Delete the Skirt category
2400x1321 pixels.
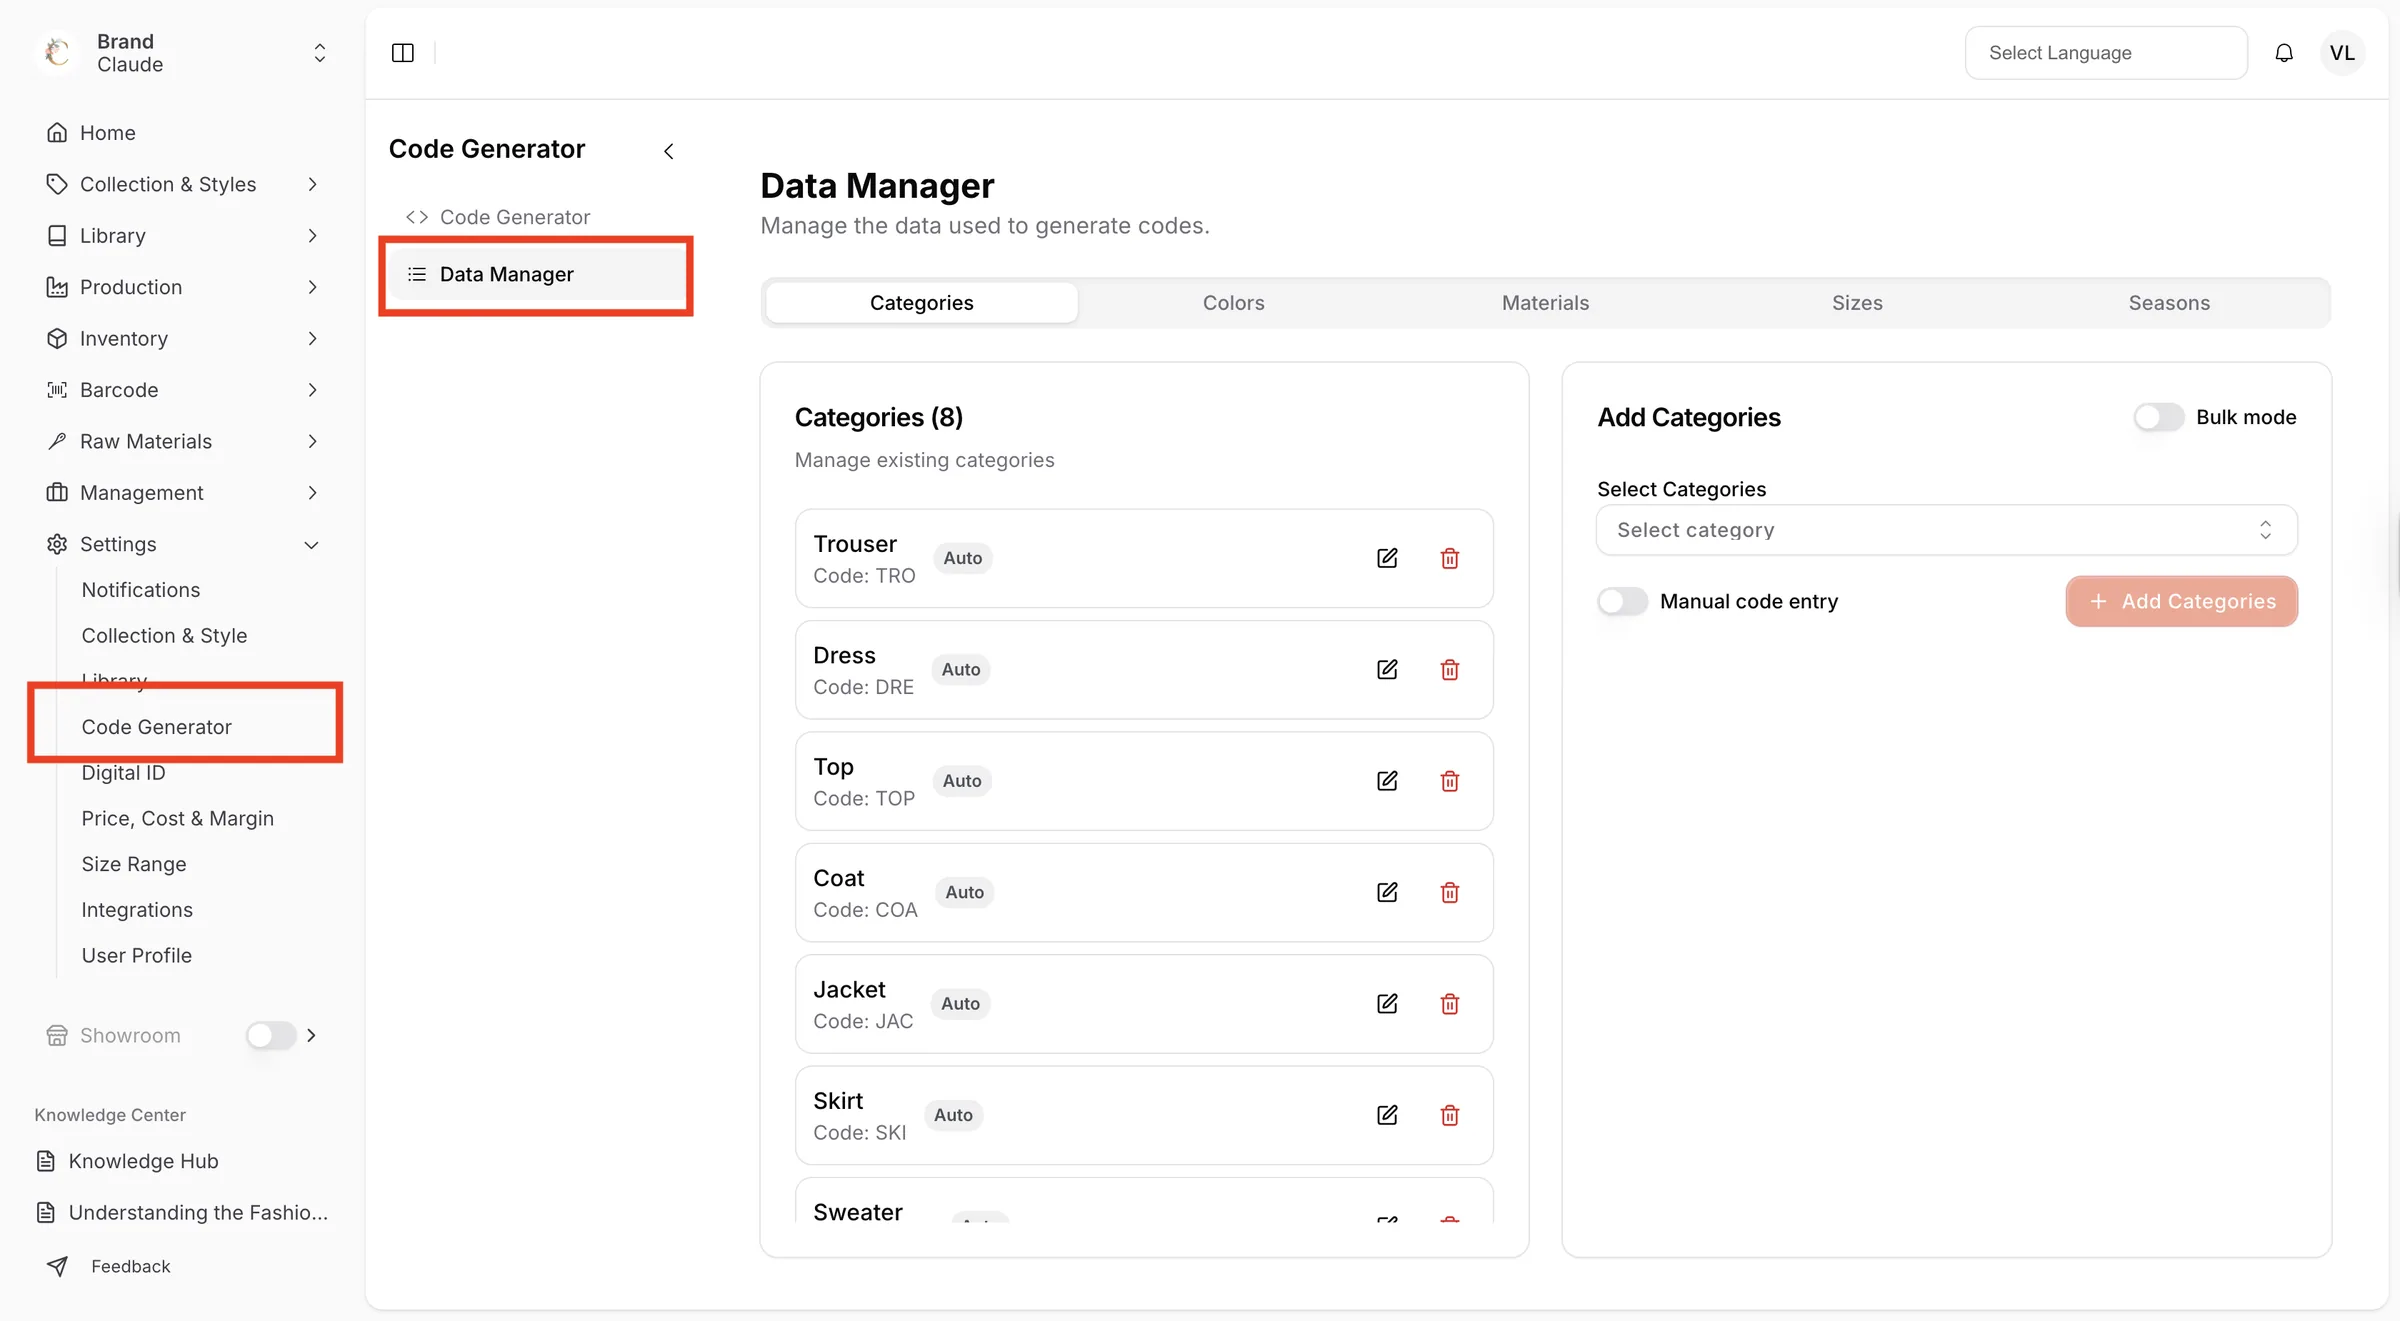[1450, 1115]
